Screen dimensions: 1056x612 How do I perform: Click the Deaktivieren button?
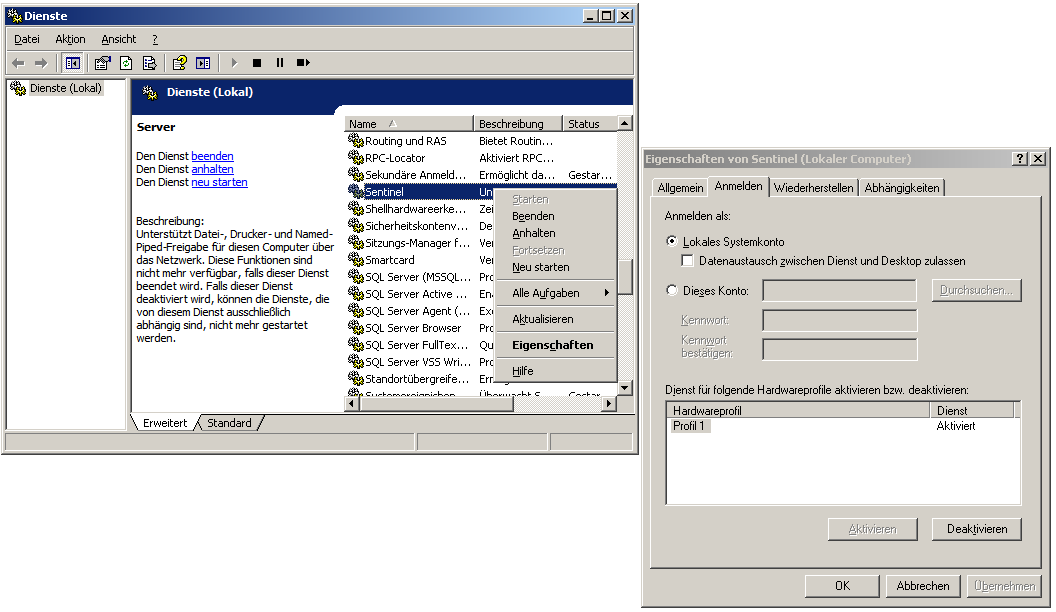pos(977,529)
